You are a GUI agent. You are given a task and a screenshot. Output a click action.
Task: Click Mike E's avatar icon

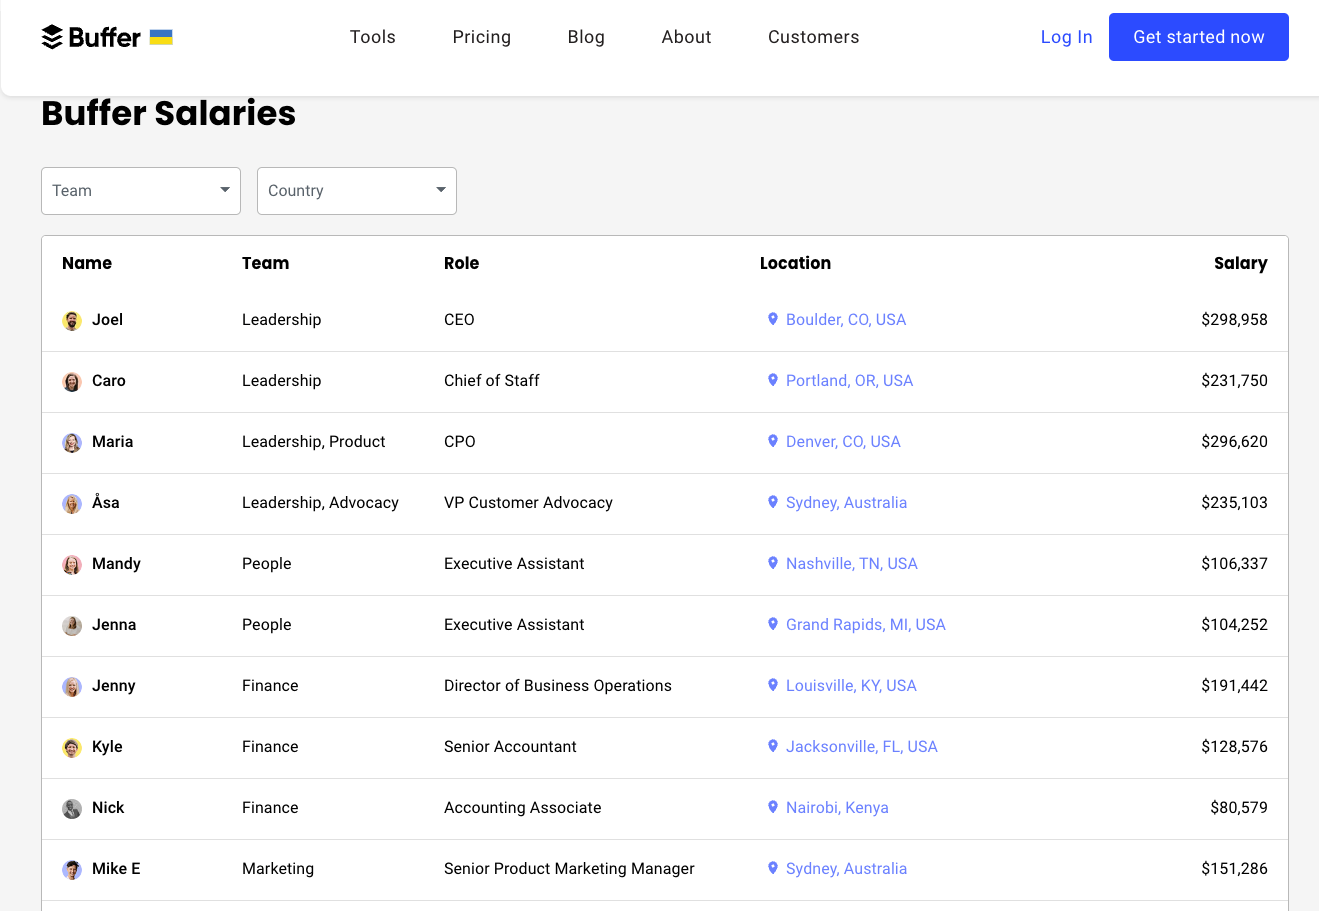pyautogui.click(x=72, y=870)
